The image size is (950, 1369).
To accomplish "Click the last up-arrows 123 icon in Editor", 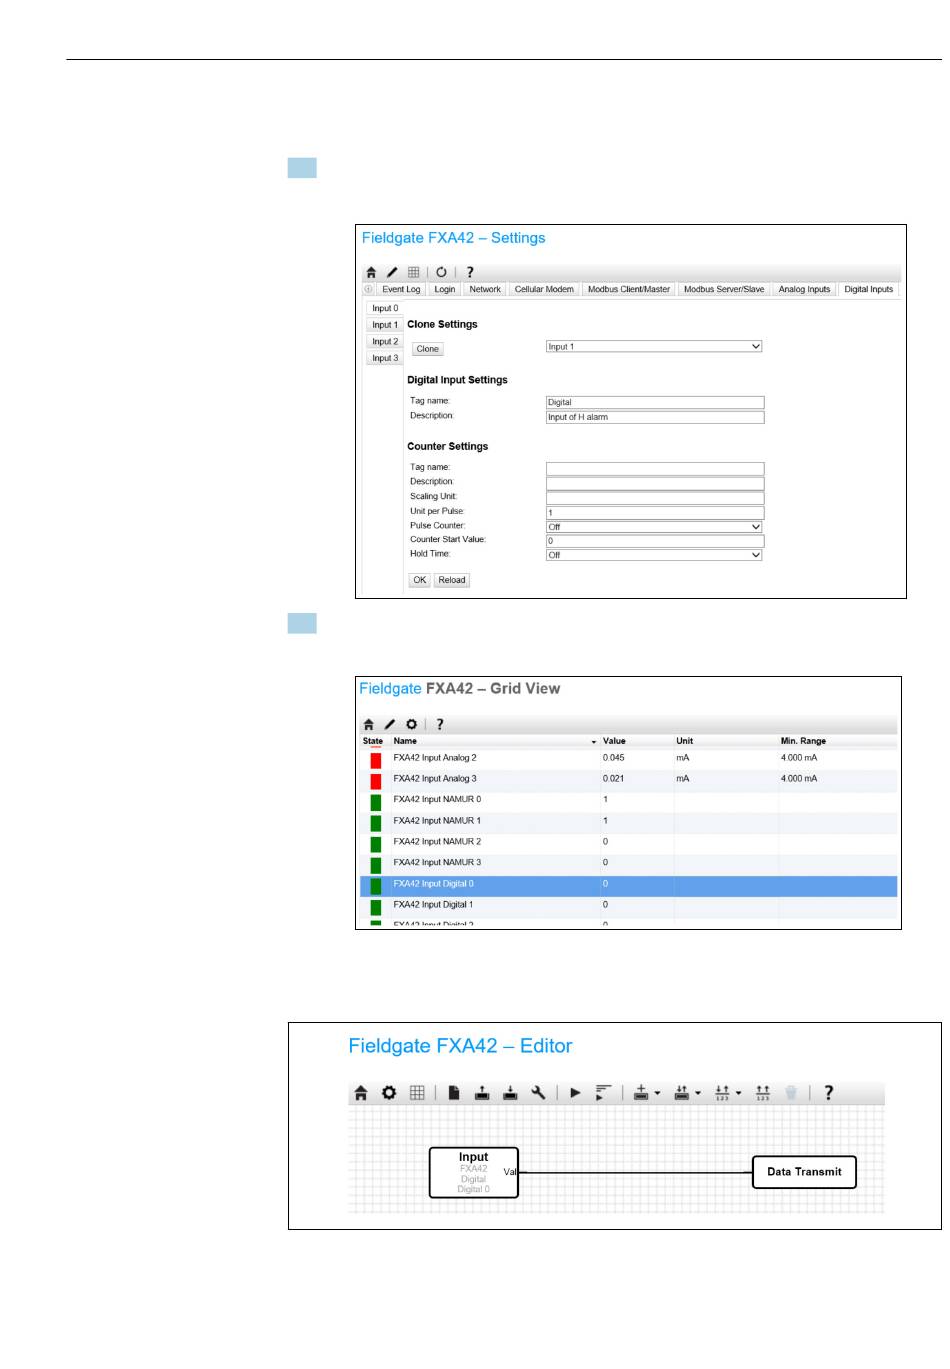I will click(763, 1093).
